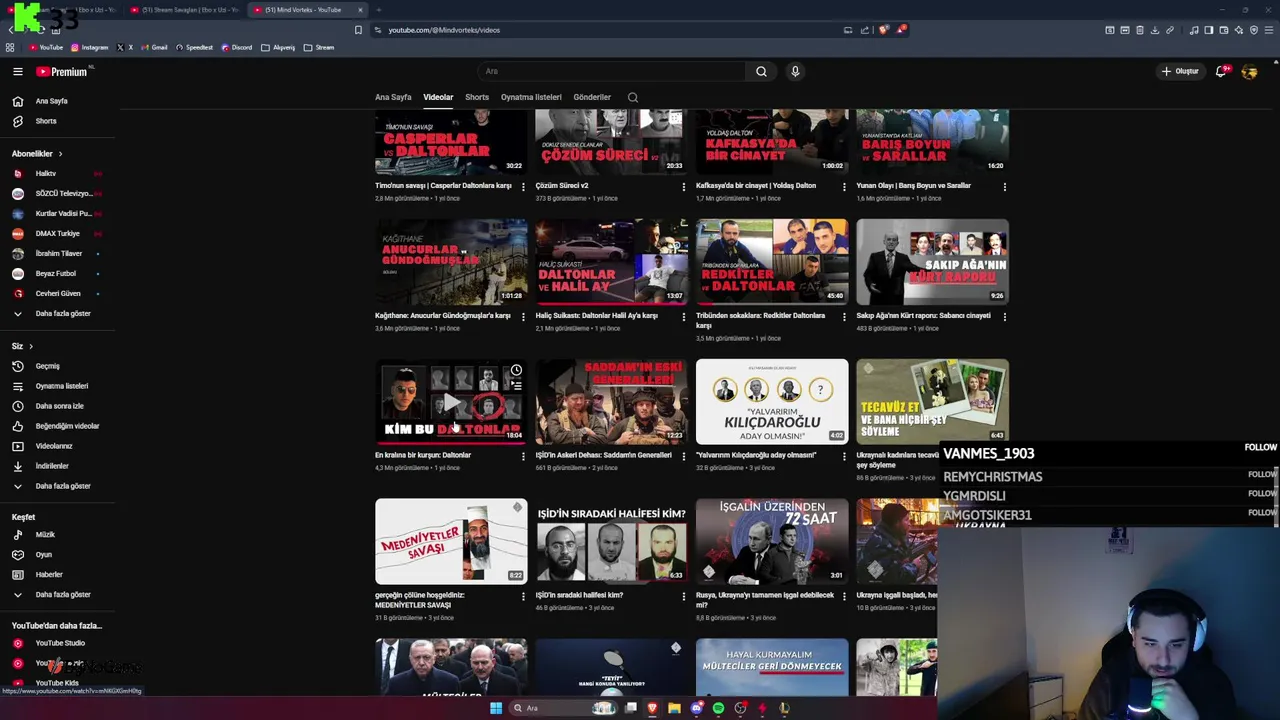
Task: Open Medeniyetler Savaşı video thumbnail
Action: 451,541
